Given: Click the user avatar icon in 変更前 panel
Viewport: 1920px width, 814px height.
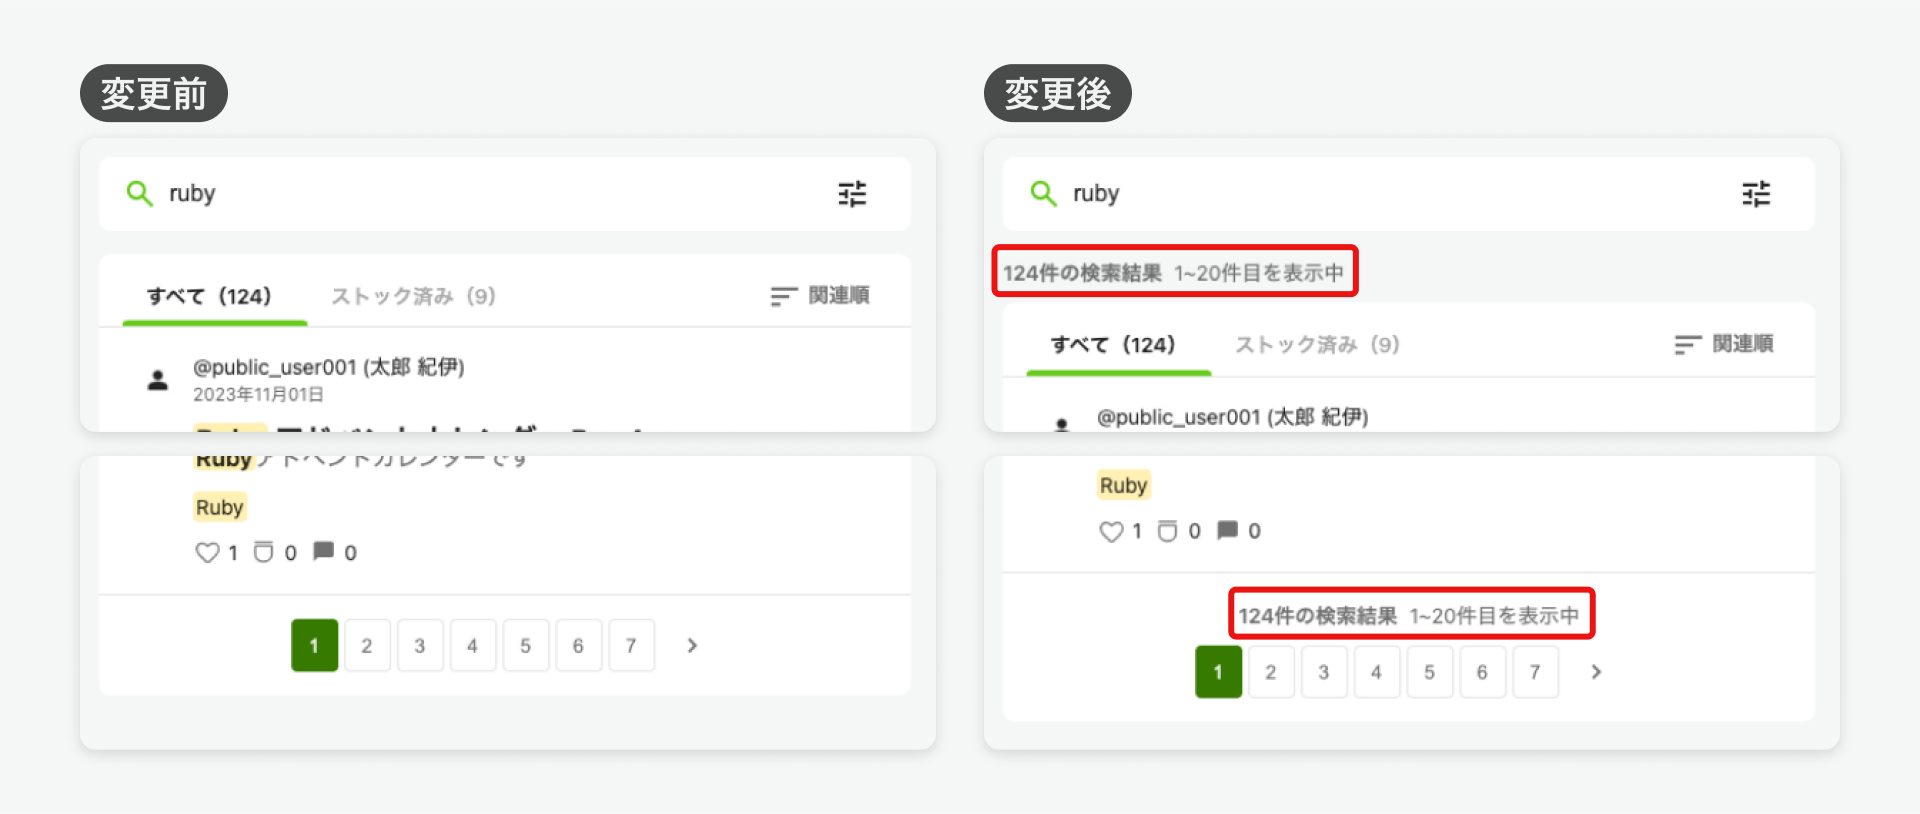Looking at the screenshot, I should [158, 380].
